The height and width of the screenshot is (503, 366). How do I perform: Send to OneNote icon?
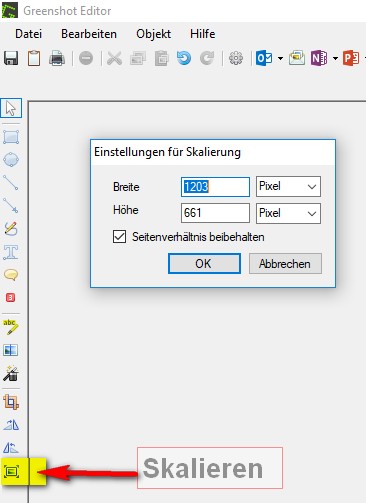click(319, 58)
